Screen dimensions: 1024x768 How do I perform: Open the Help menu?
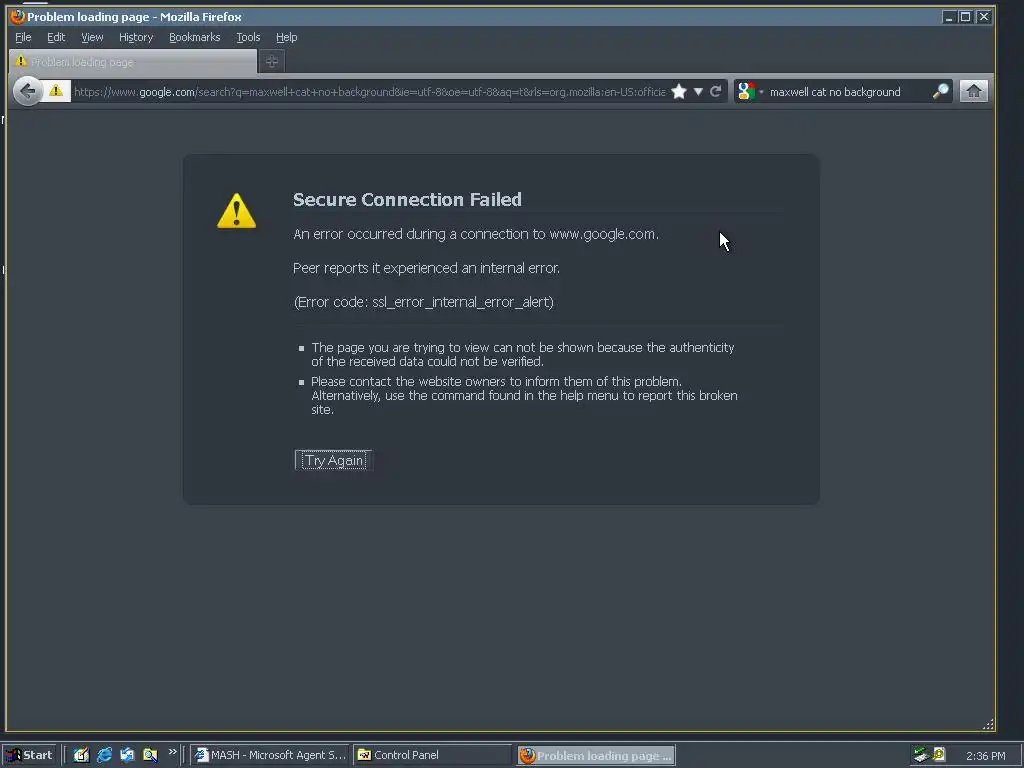click(286, 37)
